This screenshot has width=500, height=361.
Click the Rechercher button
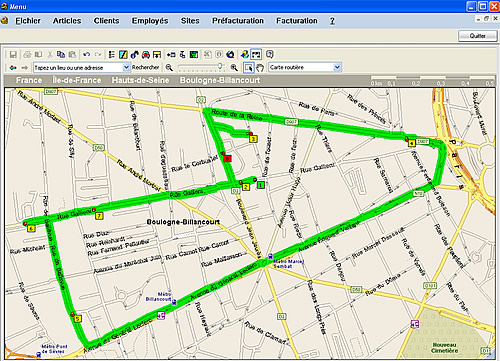(145, 67)
